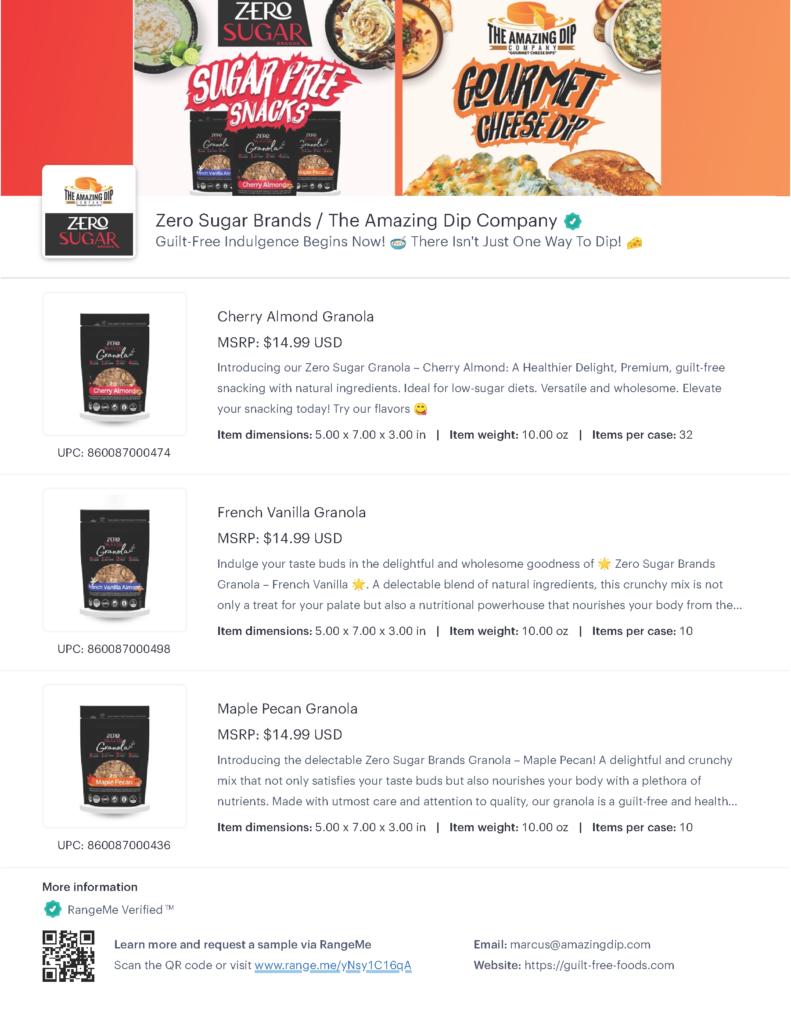Click the Maple Pecan Granola title
This screenshot has width=791, height=1024.
[x=287, y=709]
